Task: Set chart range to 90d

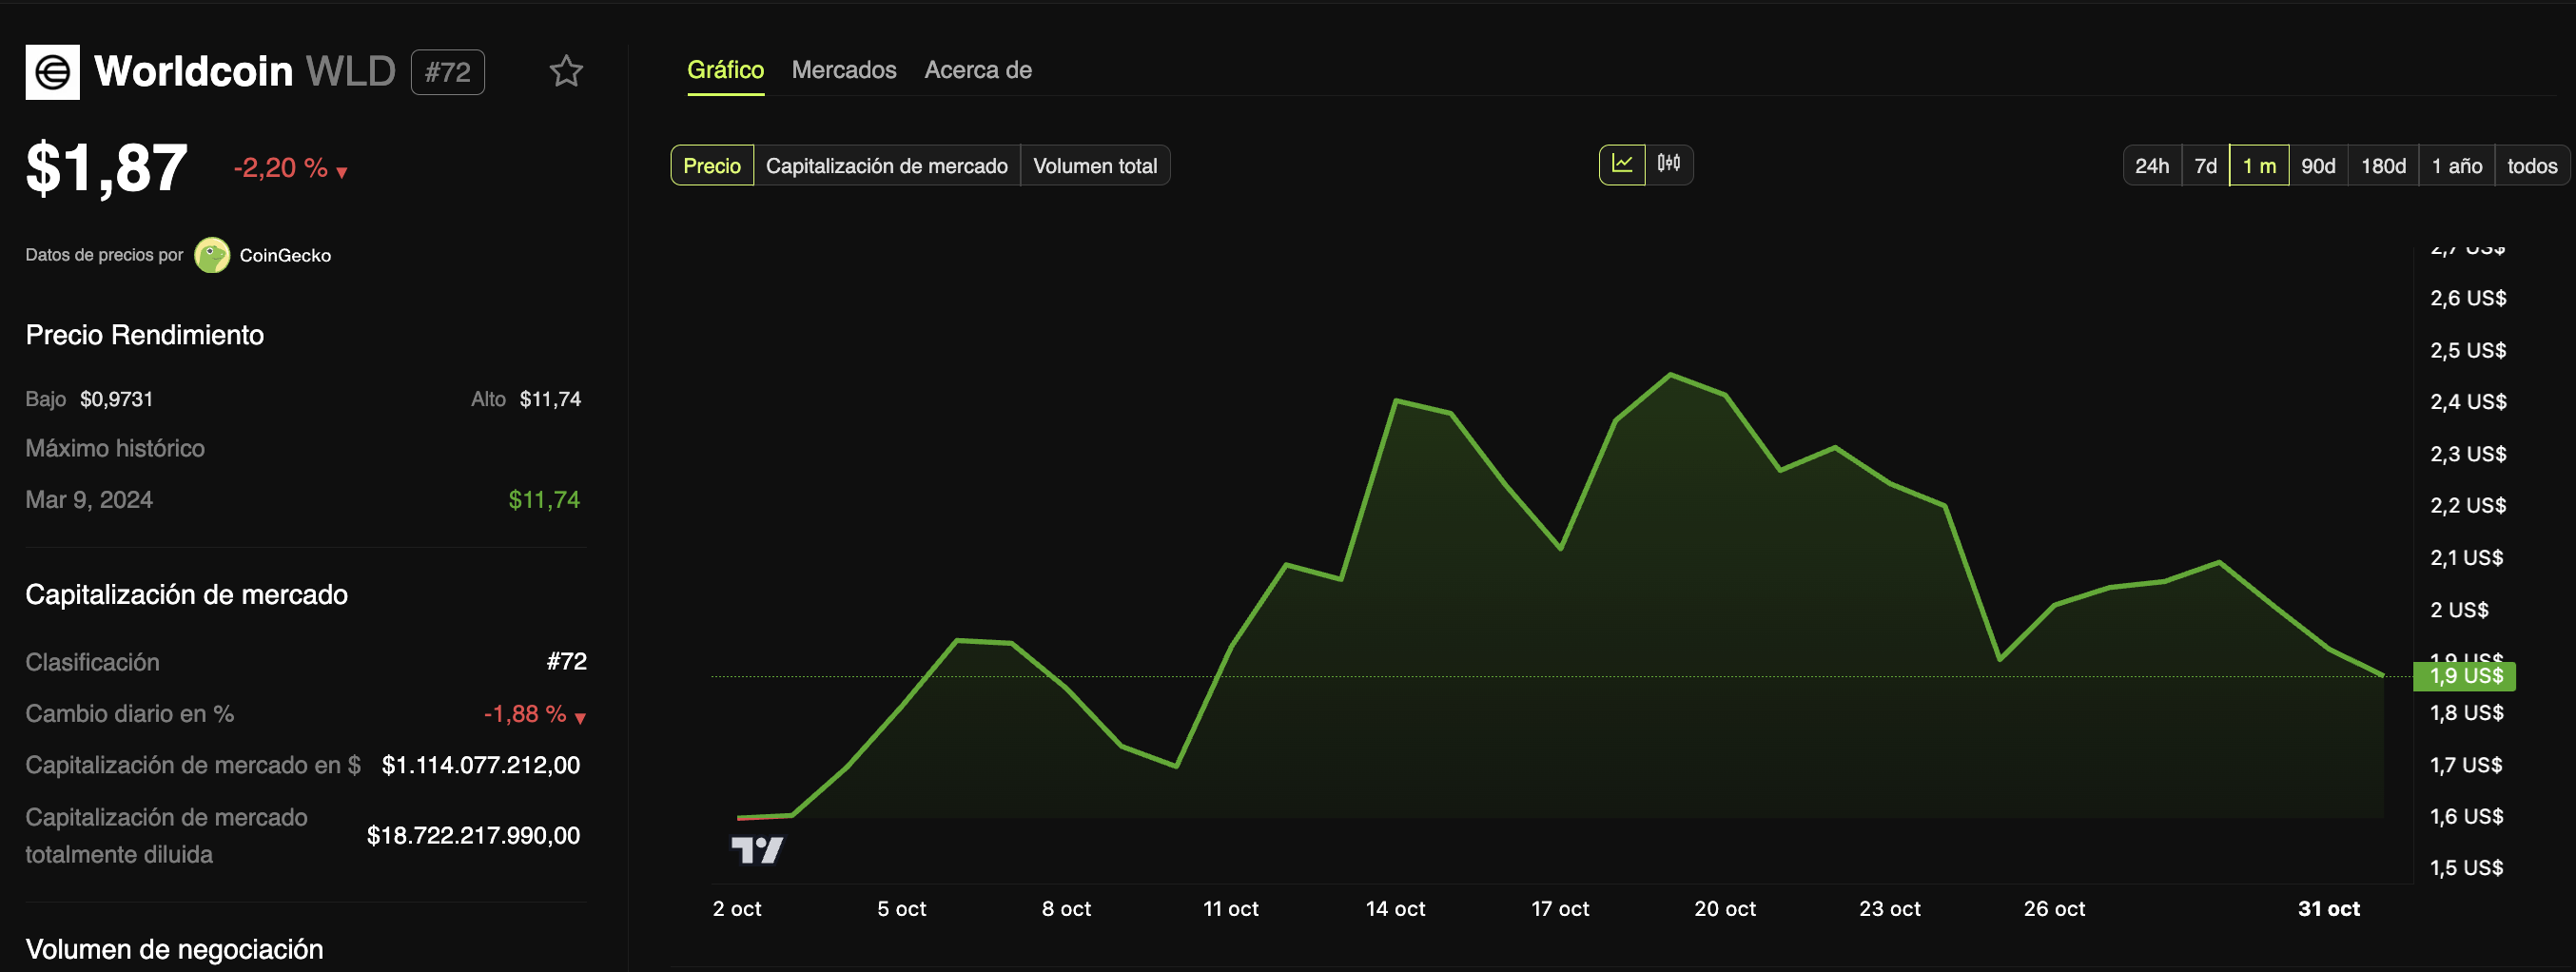Action: coord(2318,166)
